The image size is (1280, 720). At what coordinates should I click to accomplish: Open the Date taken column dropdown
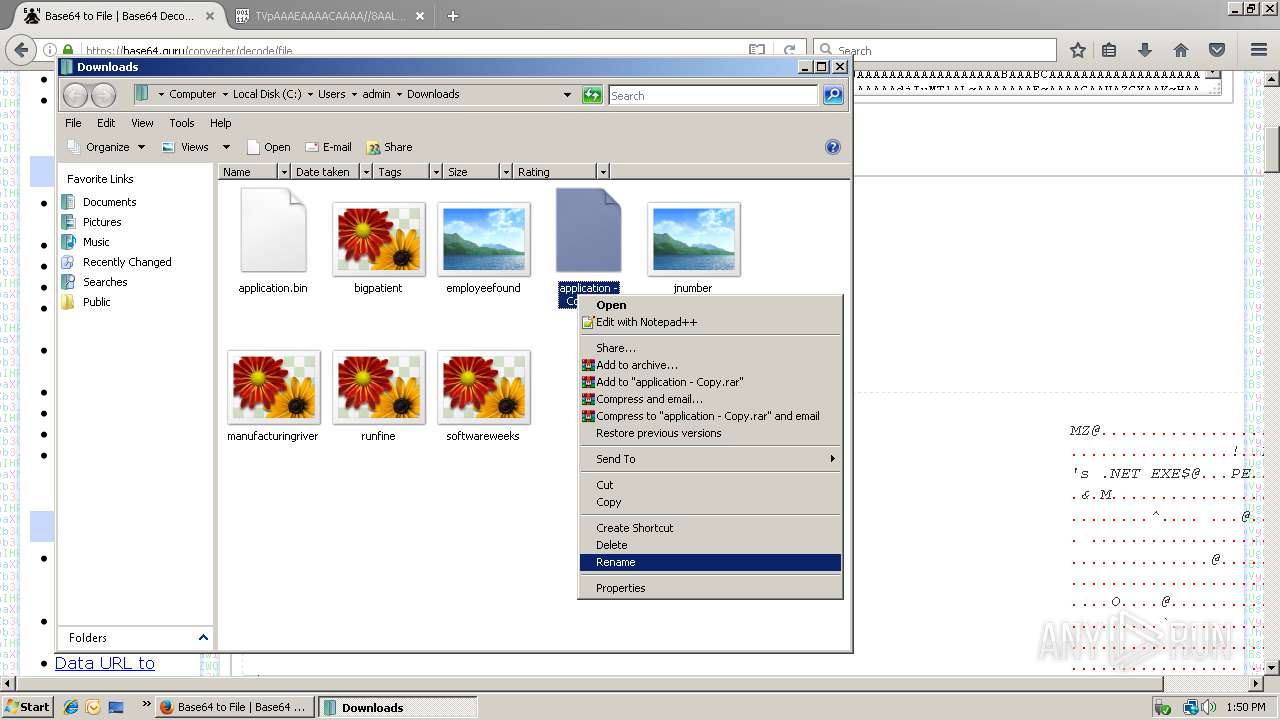[366, 172]
